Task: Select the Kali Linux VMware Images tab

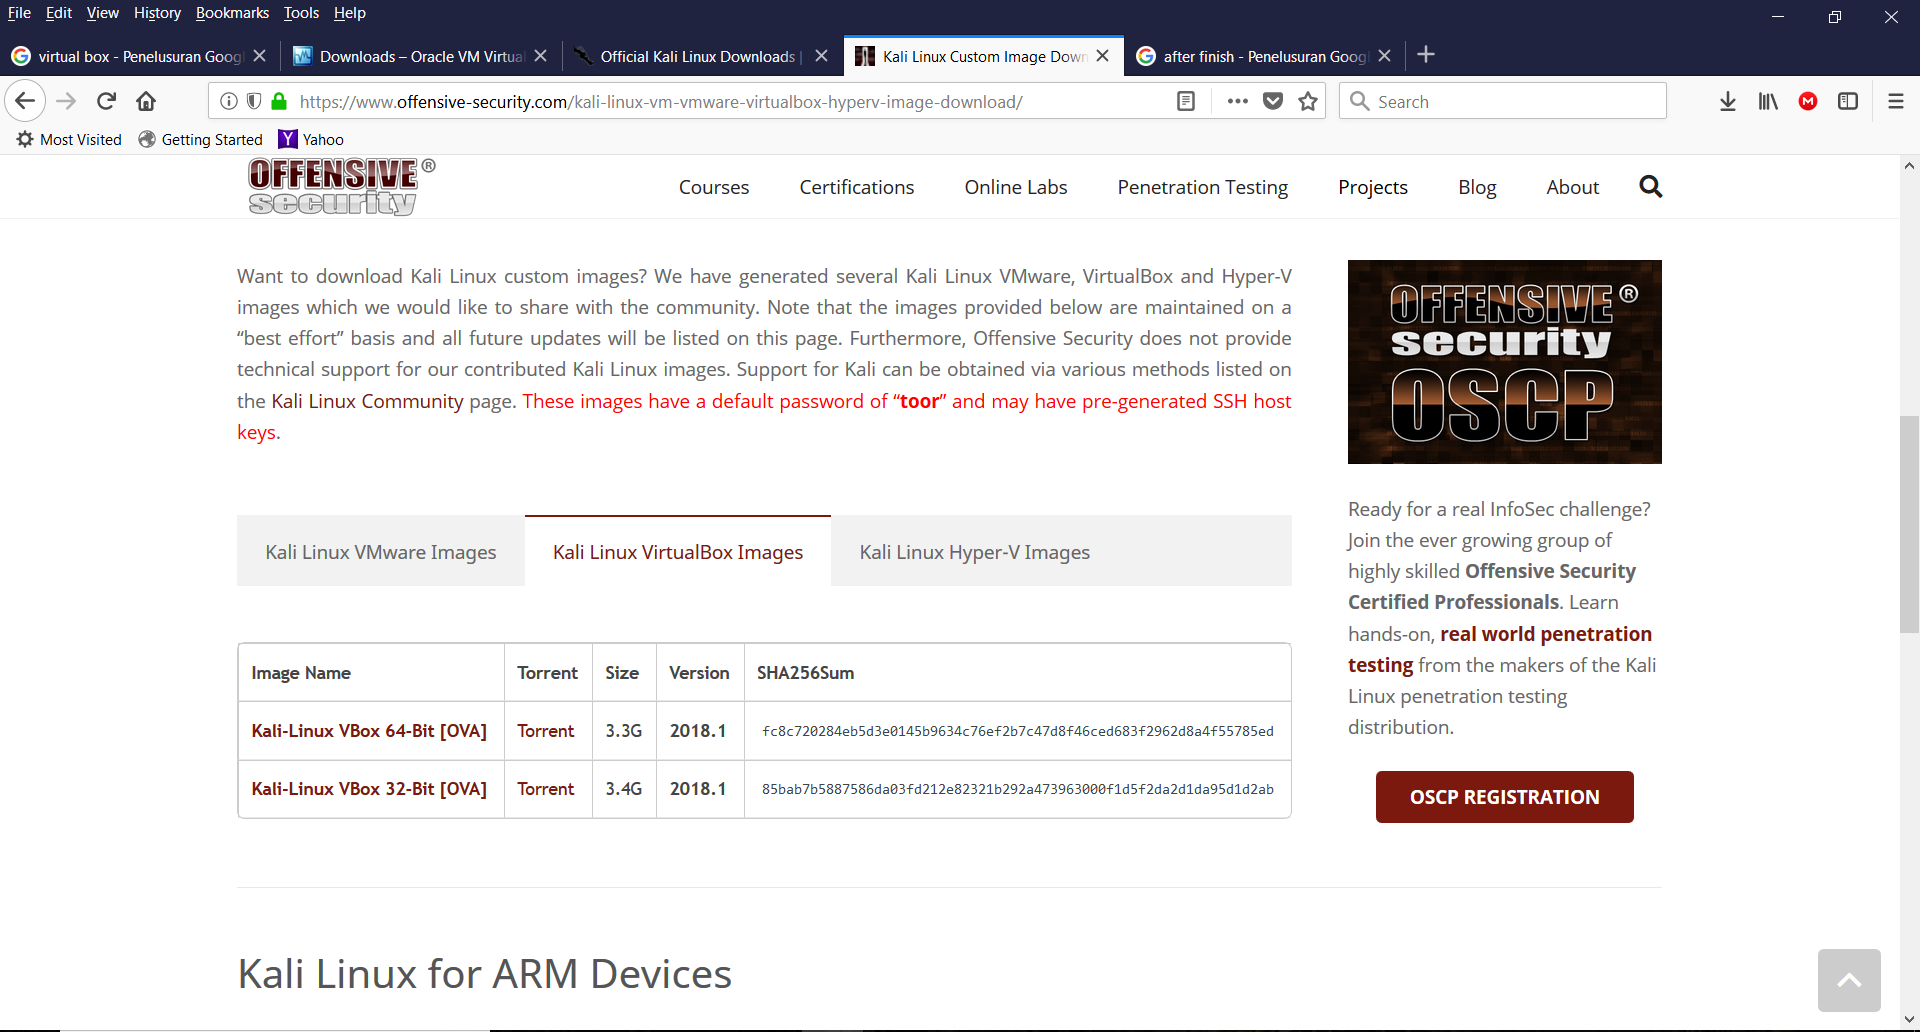Action: click(381, 552)
